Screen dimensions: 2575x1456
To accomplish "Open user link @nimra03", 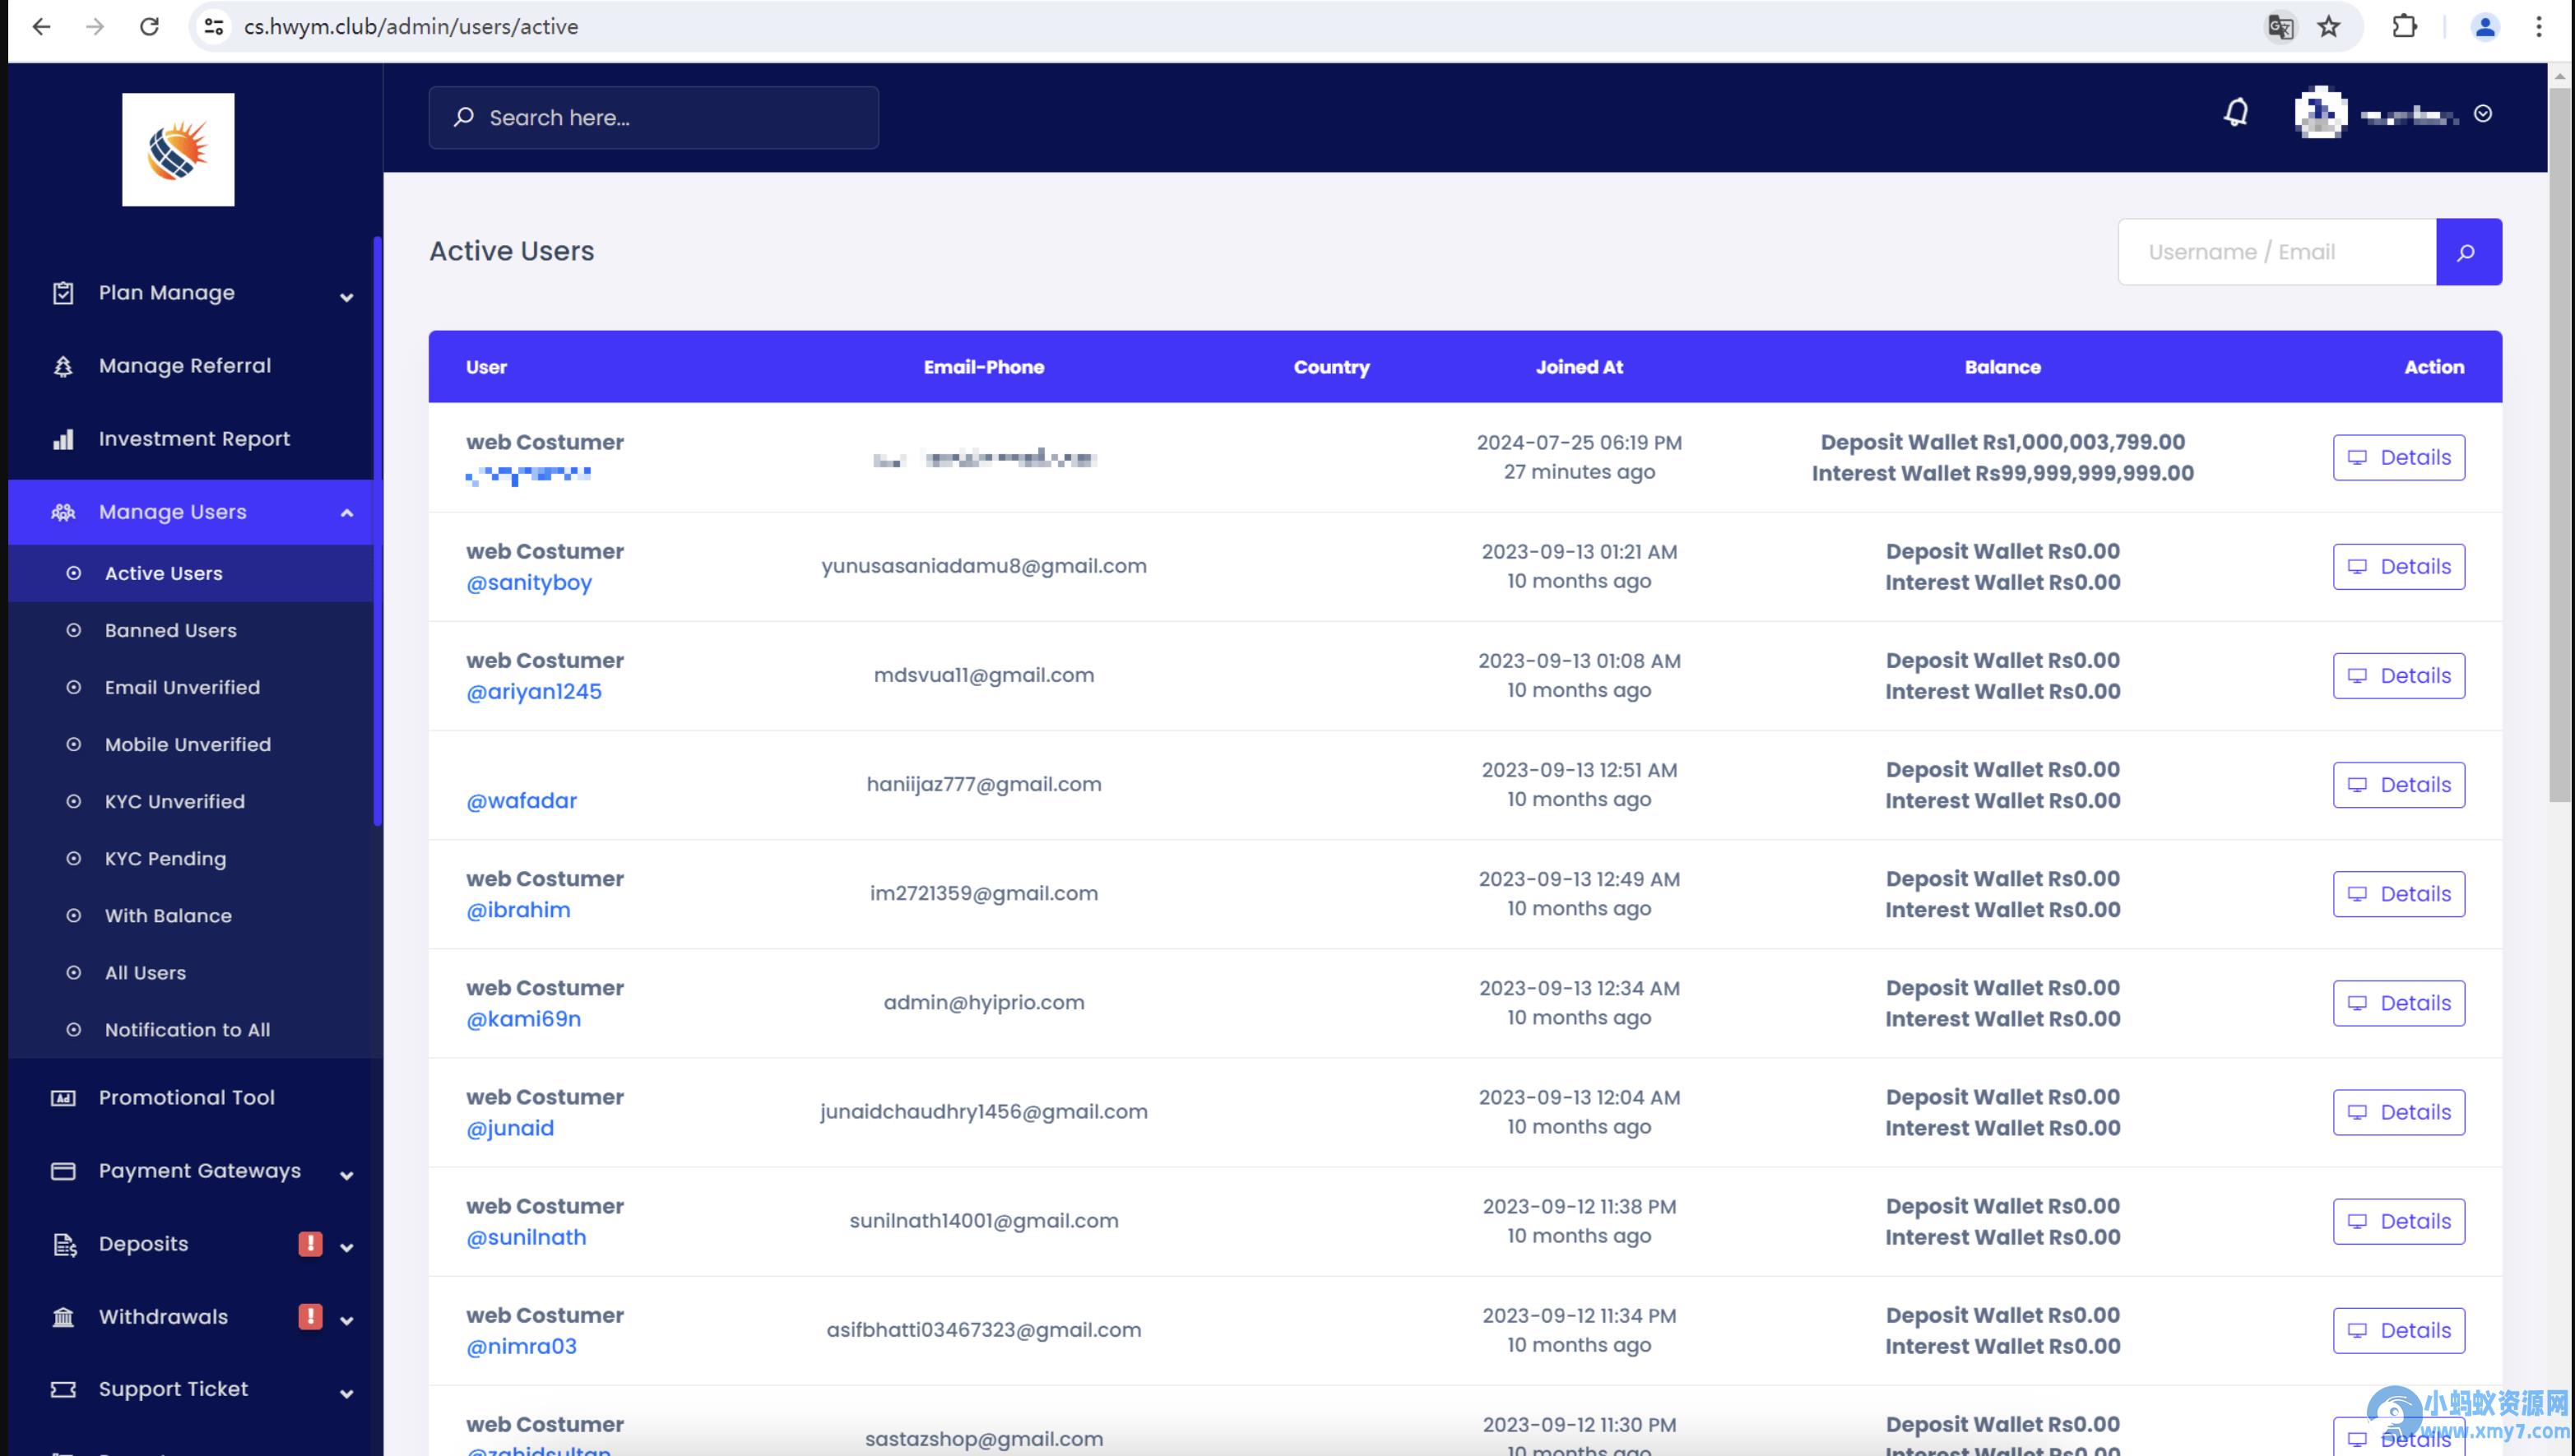I will click(x=521, y=1345).
